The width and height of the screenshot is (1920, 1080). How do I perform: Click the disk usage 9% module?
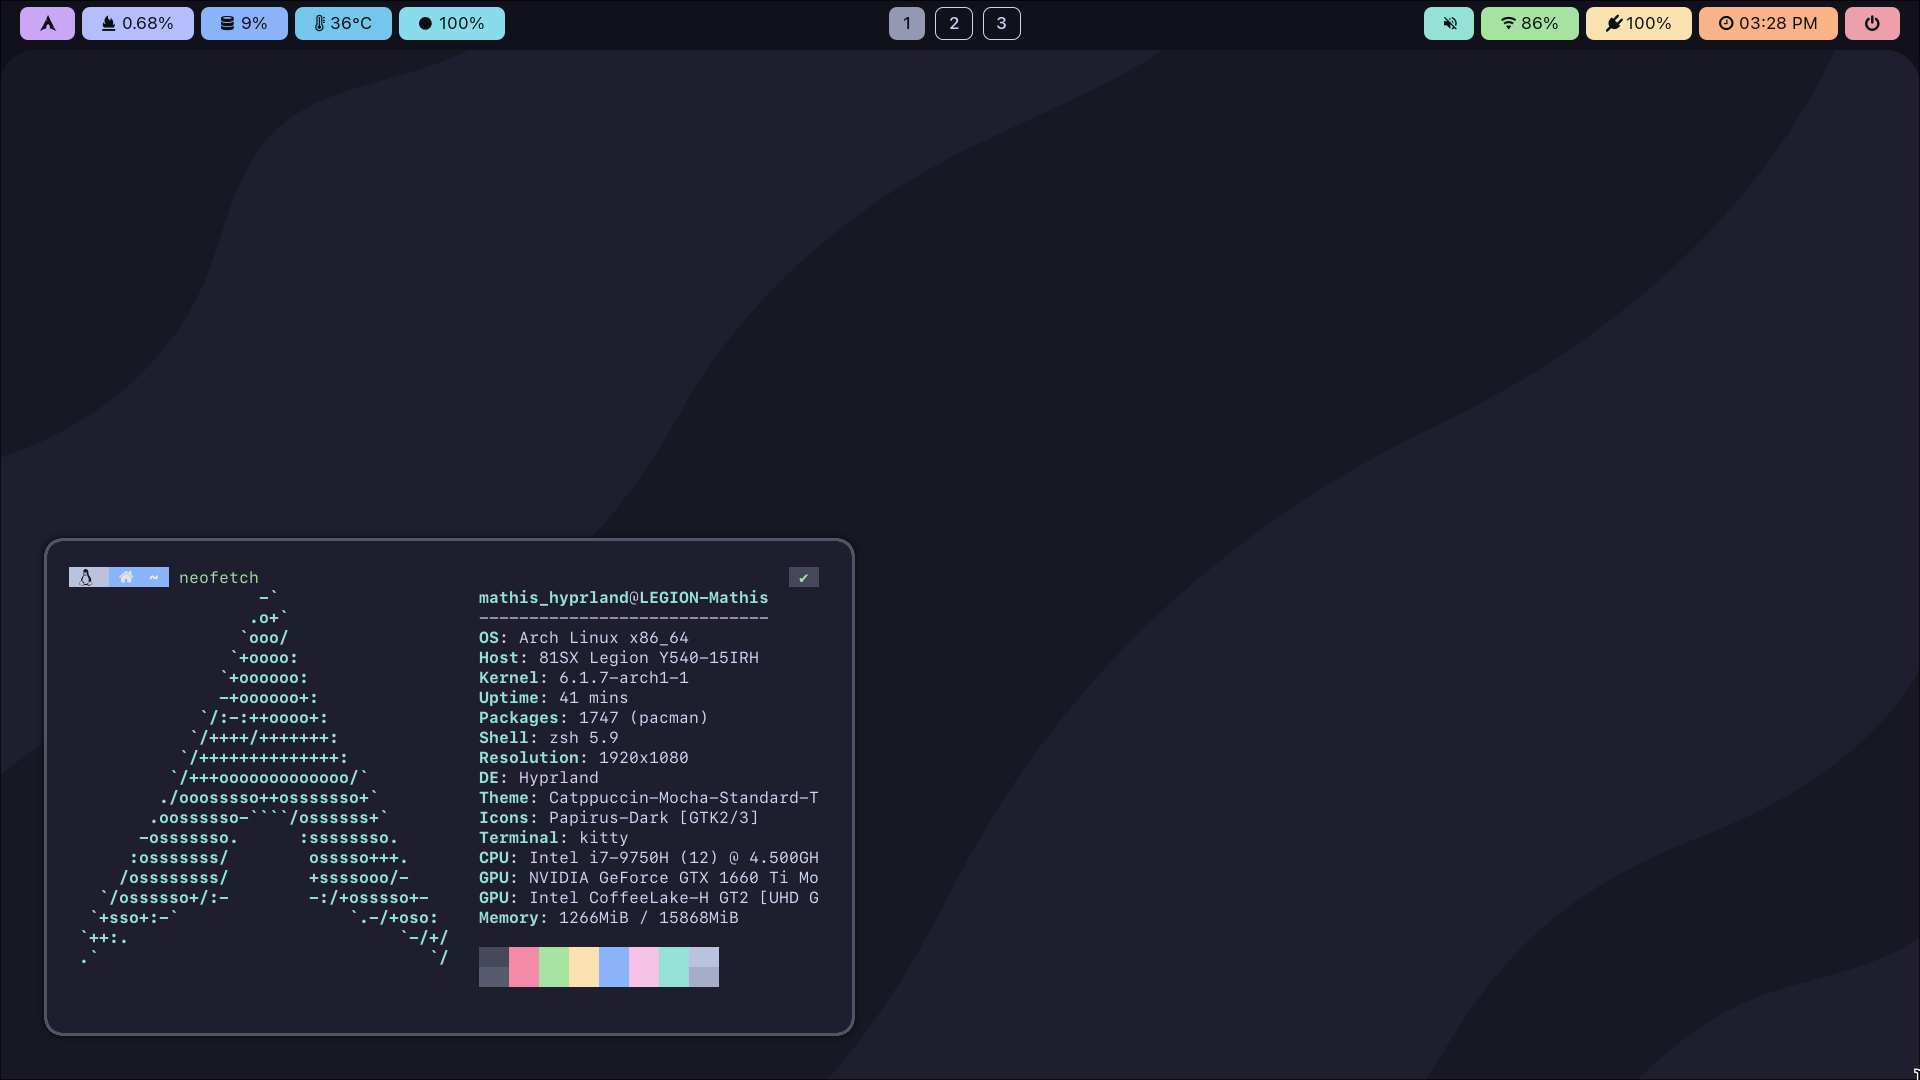[x=244, y=23]
